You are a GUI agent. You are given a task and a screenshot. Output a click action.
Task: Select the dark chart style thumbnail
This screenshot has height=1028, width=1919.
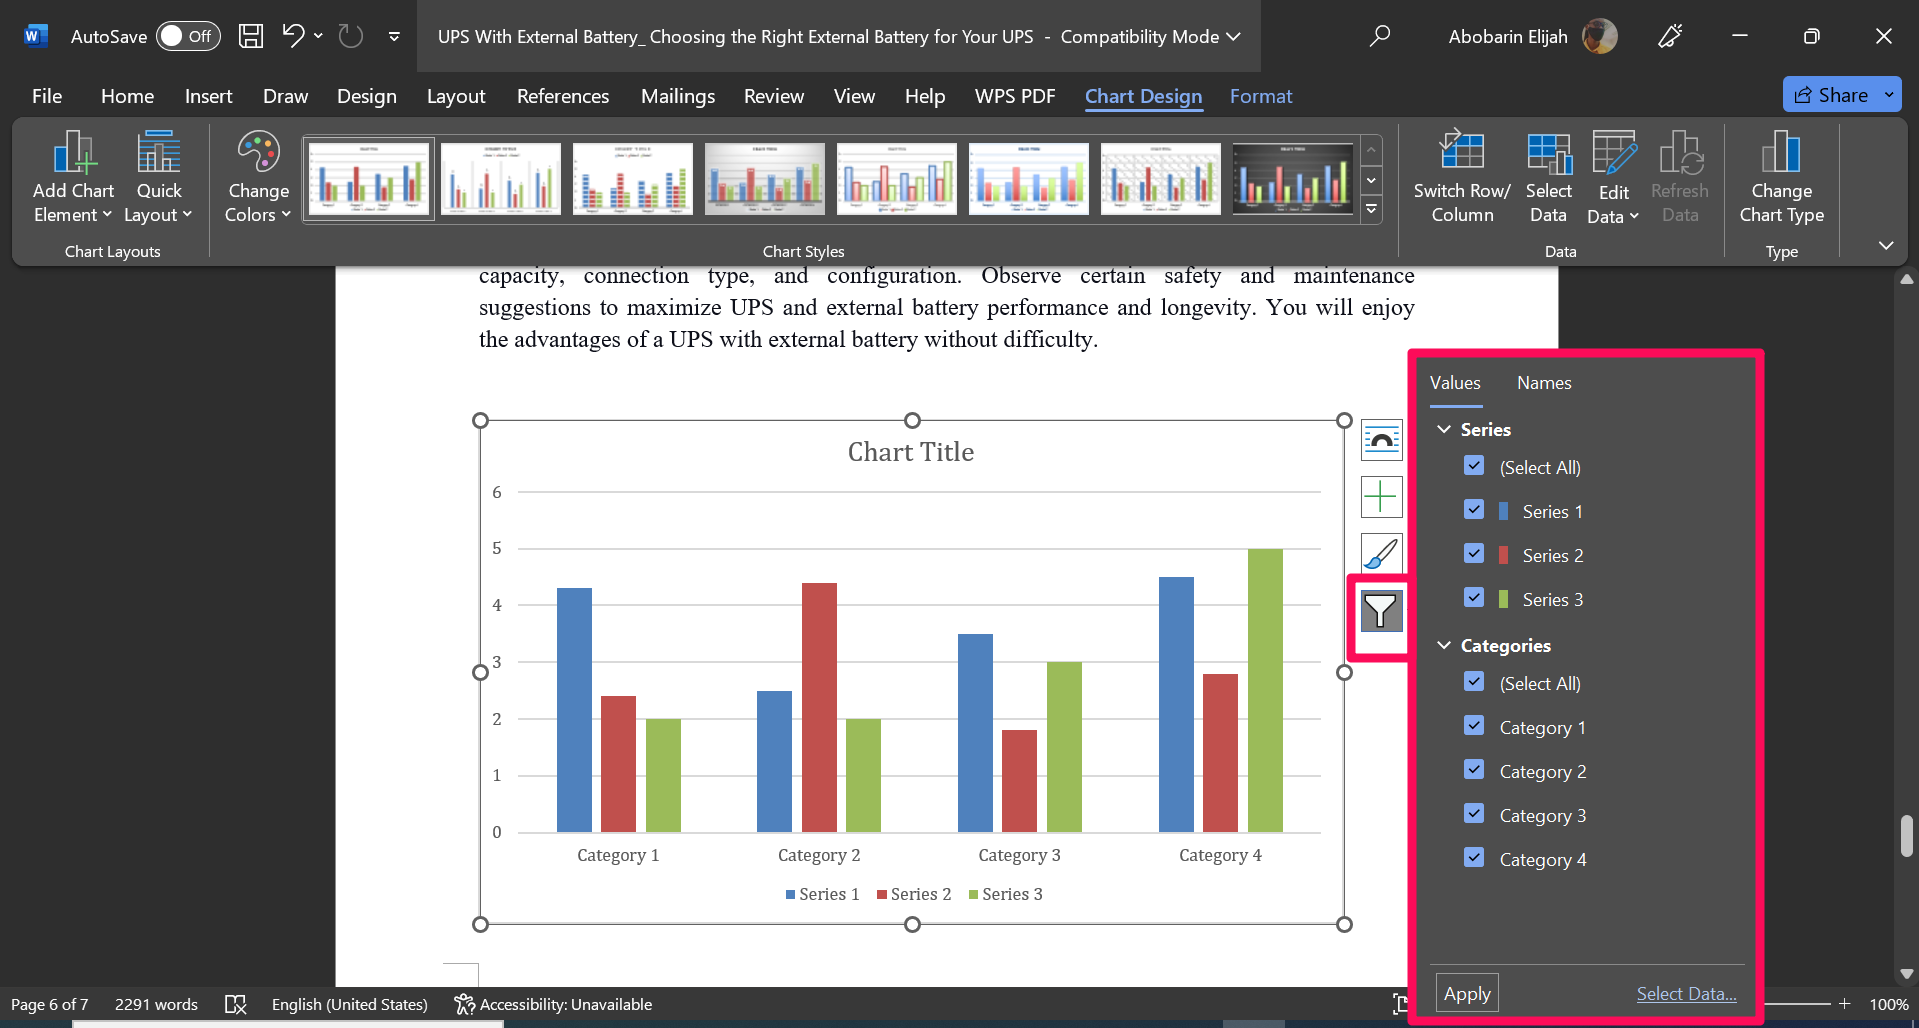click(x=1292, y=178)
